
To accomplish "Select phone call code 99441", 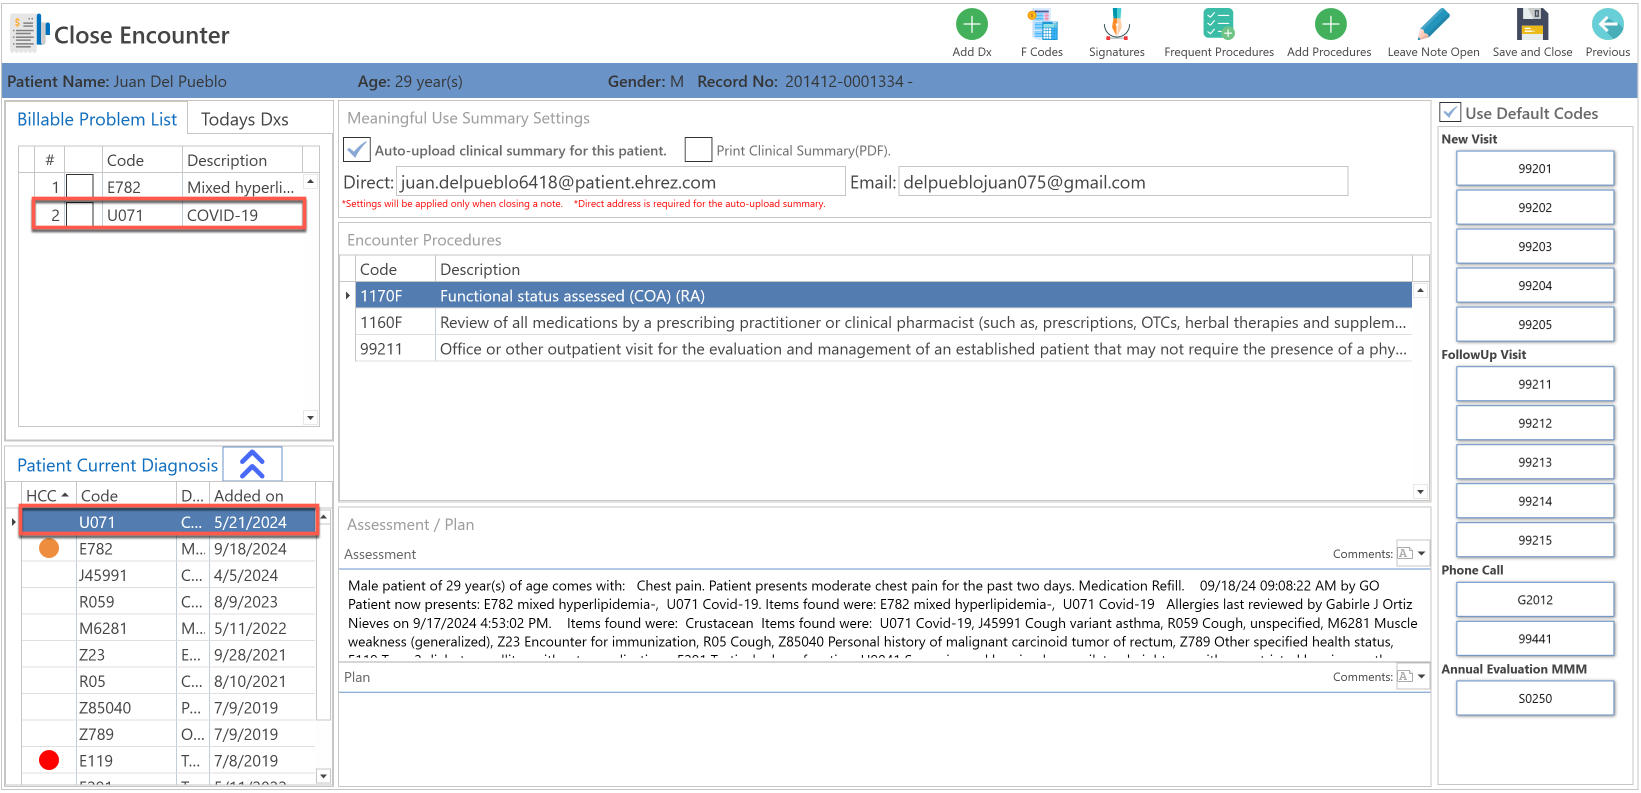I will [x=1535, y=639].
